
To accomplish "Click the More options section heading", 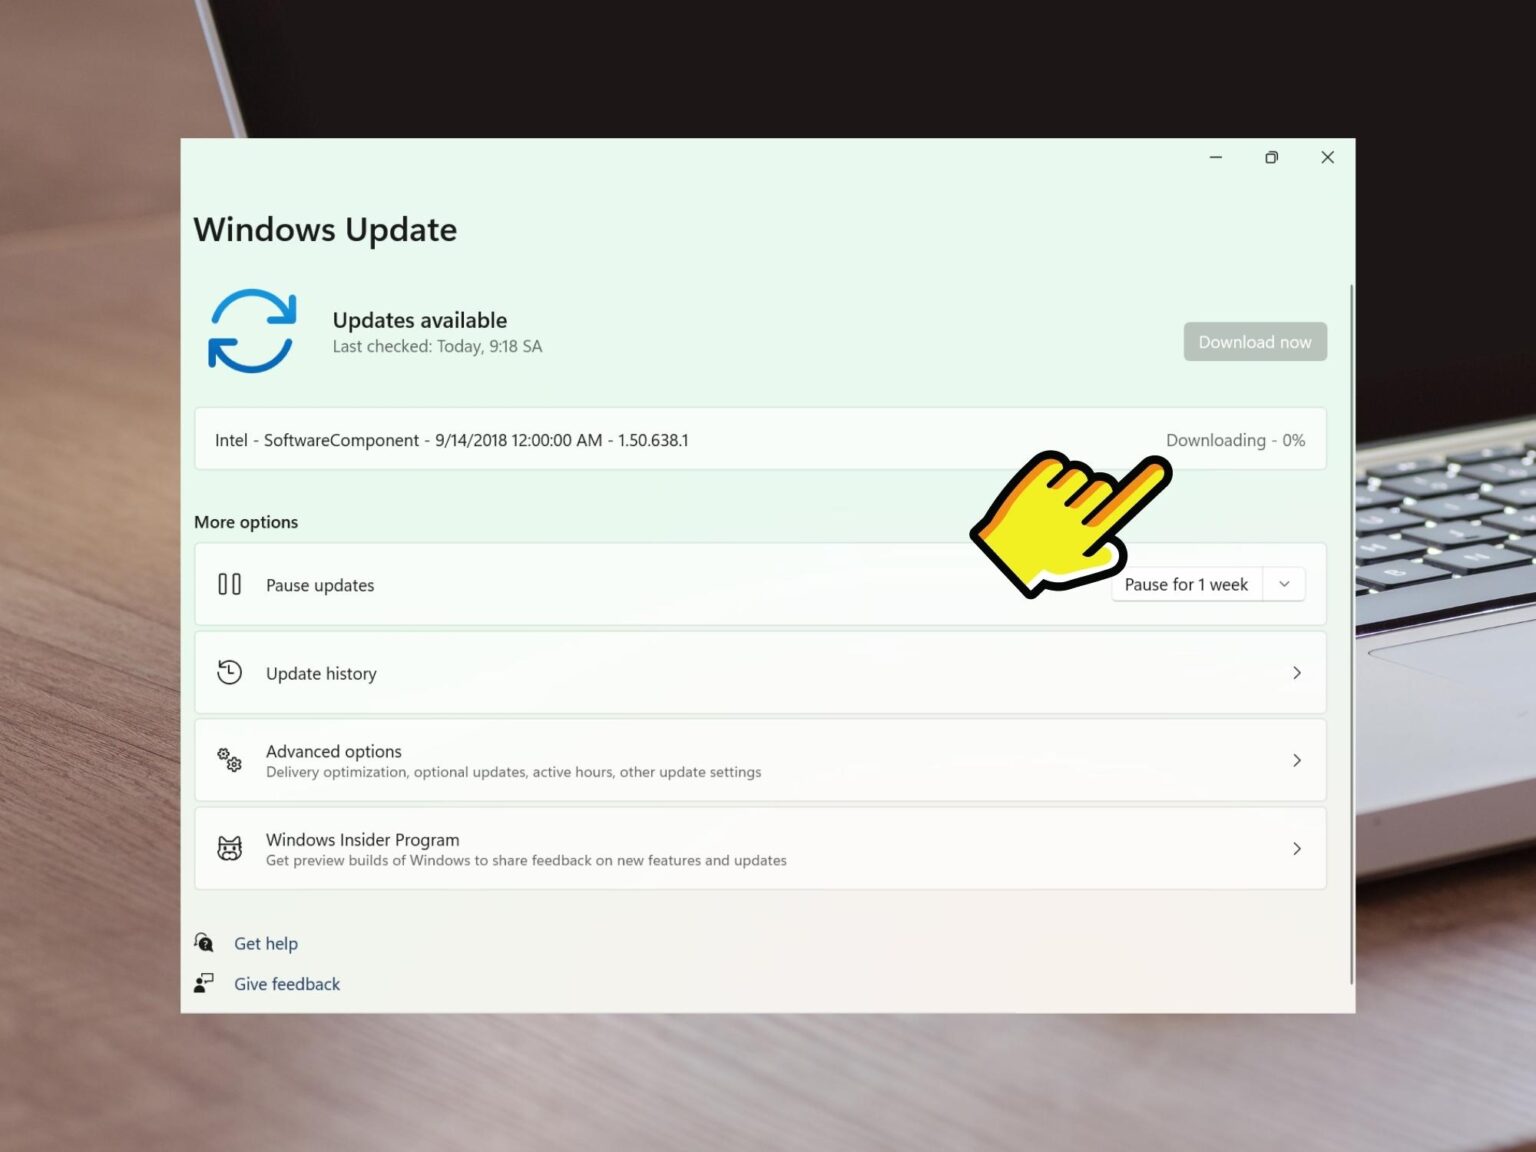I will click(x=246, y=522).
